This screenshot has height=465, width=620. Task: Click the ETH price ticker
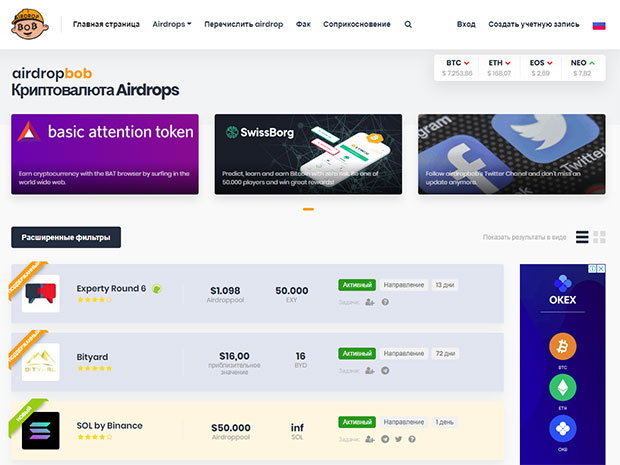[x=499, y=68]
